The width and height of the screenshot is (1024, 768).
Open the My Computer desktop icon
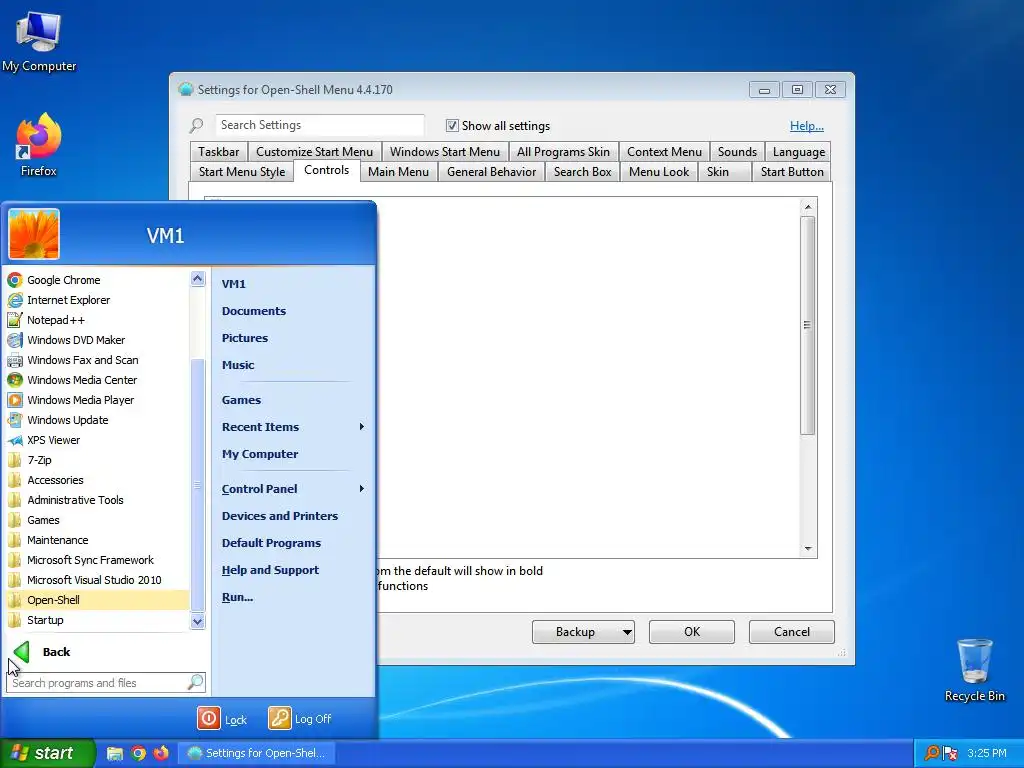[39, 42]
